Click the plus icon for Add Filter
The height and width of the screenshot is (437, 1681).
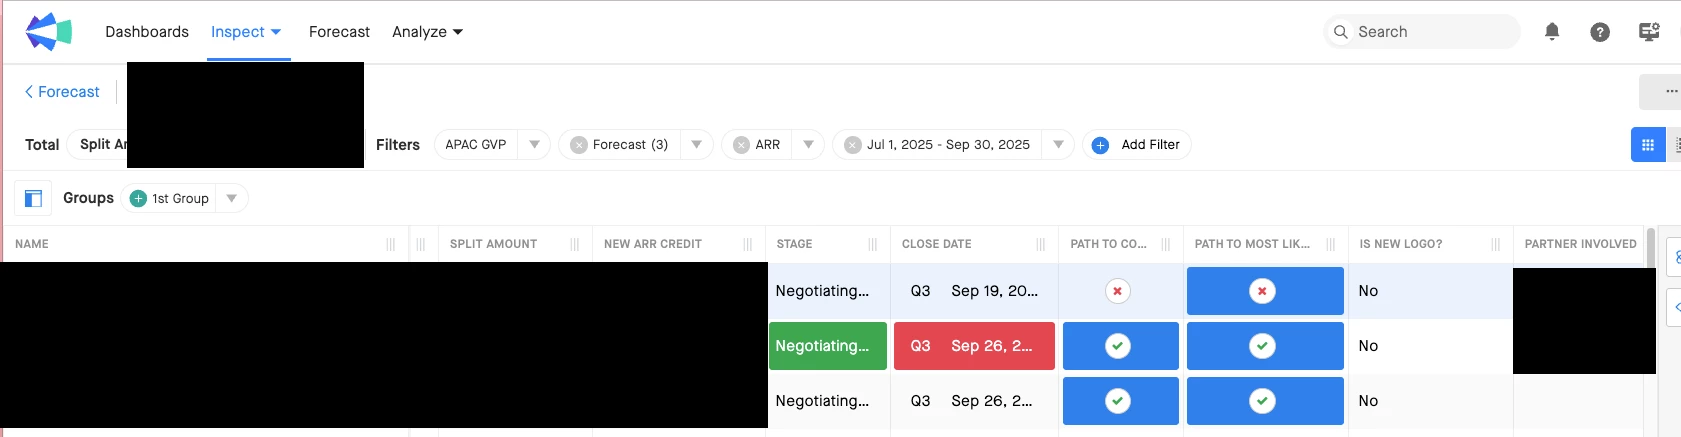click(x=1100, y=145)
